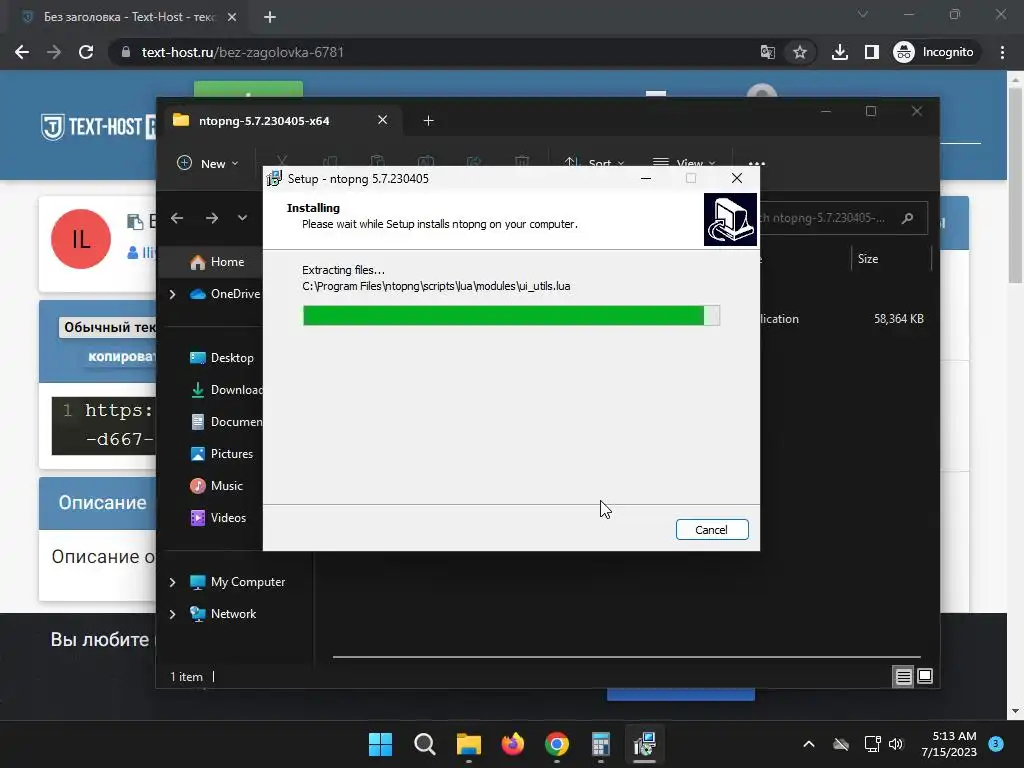This screenshot has width=1024, height=768.
Task: Open Windows taskbar Search
Action: 424,744
